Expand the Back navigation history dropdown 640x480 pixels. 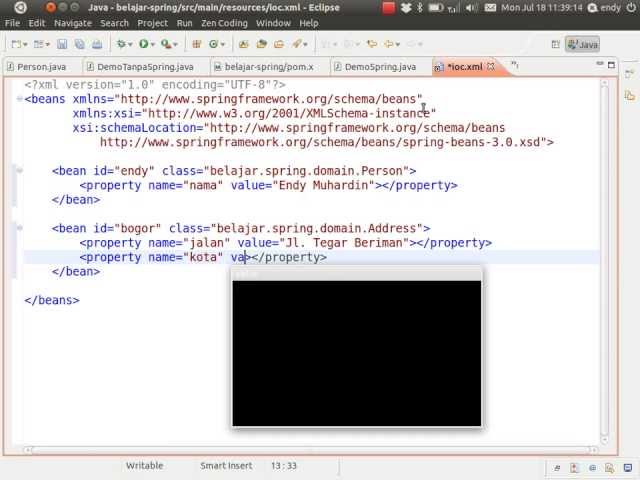pyautogui.click(x=398, y=44)
